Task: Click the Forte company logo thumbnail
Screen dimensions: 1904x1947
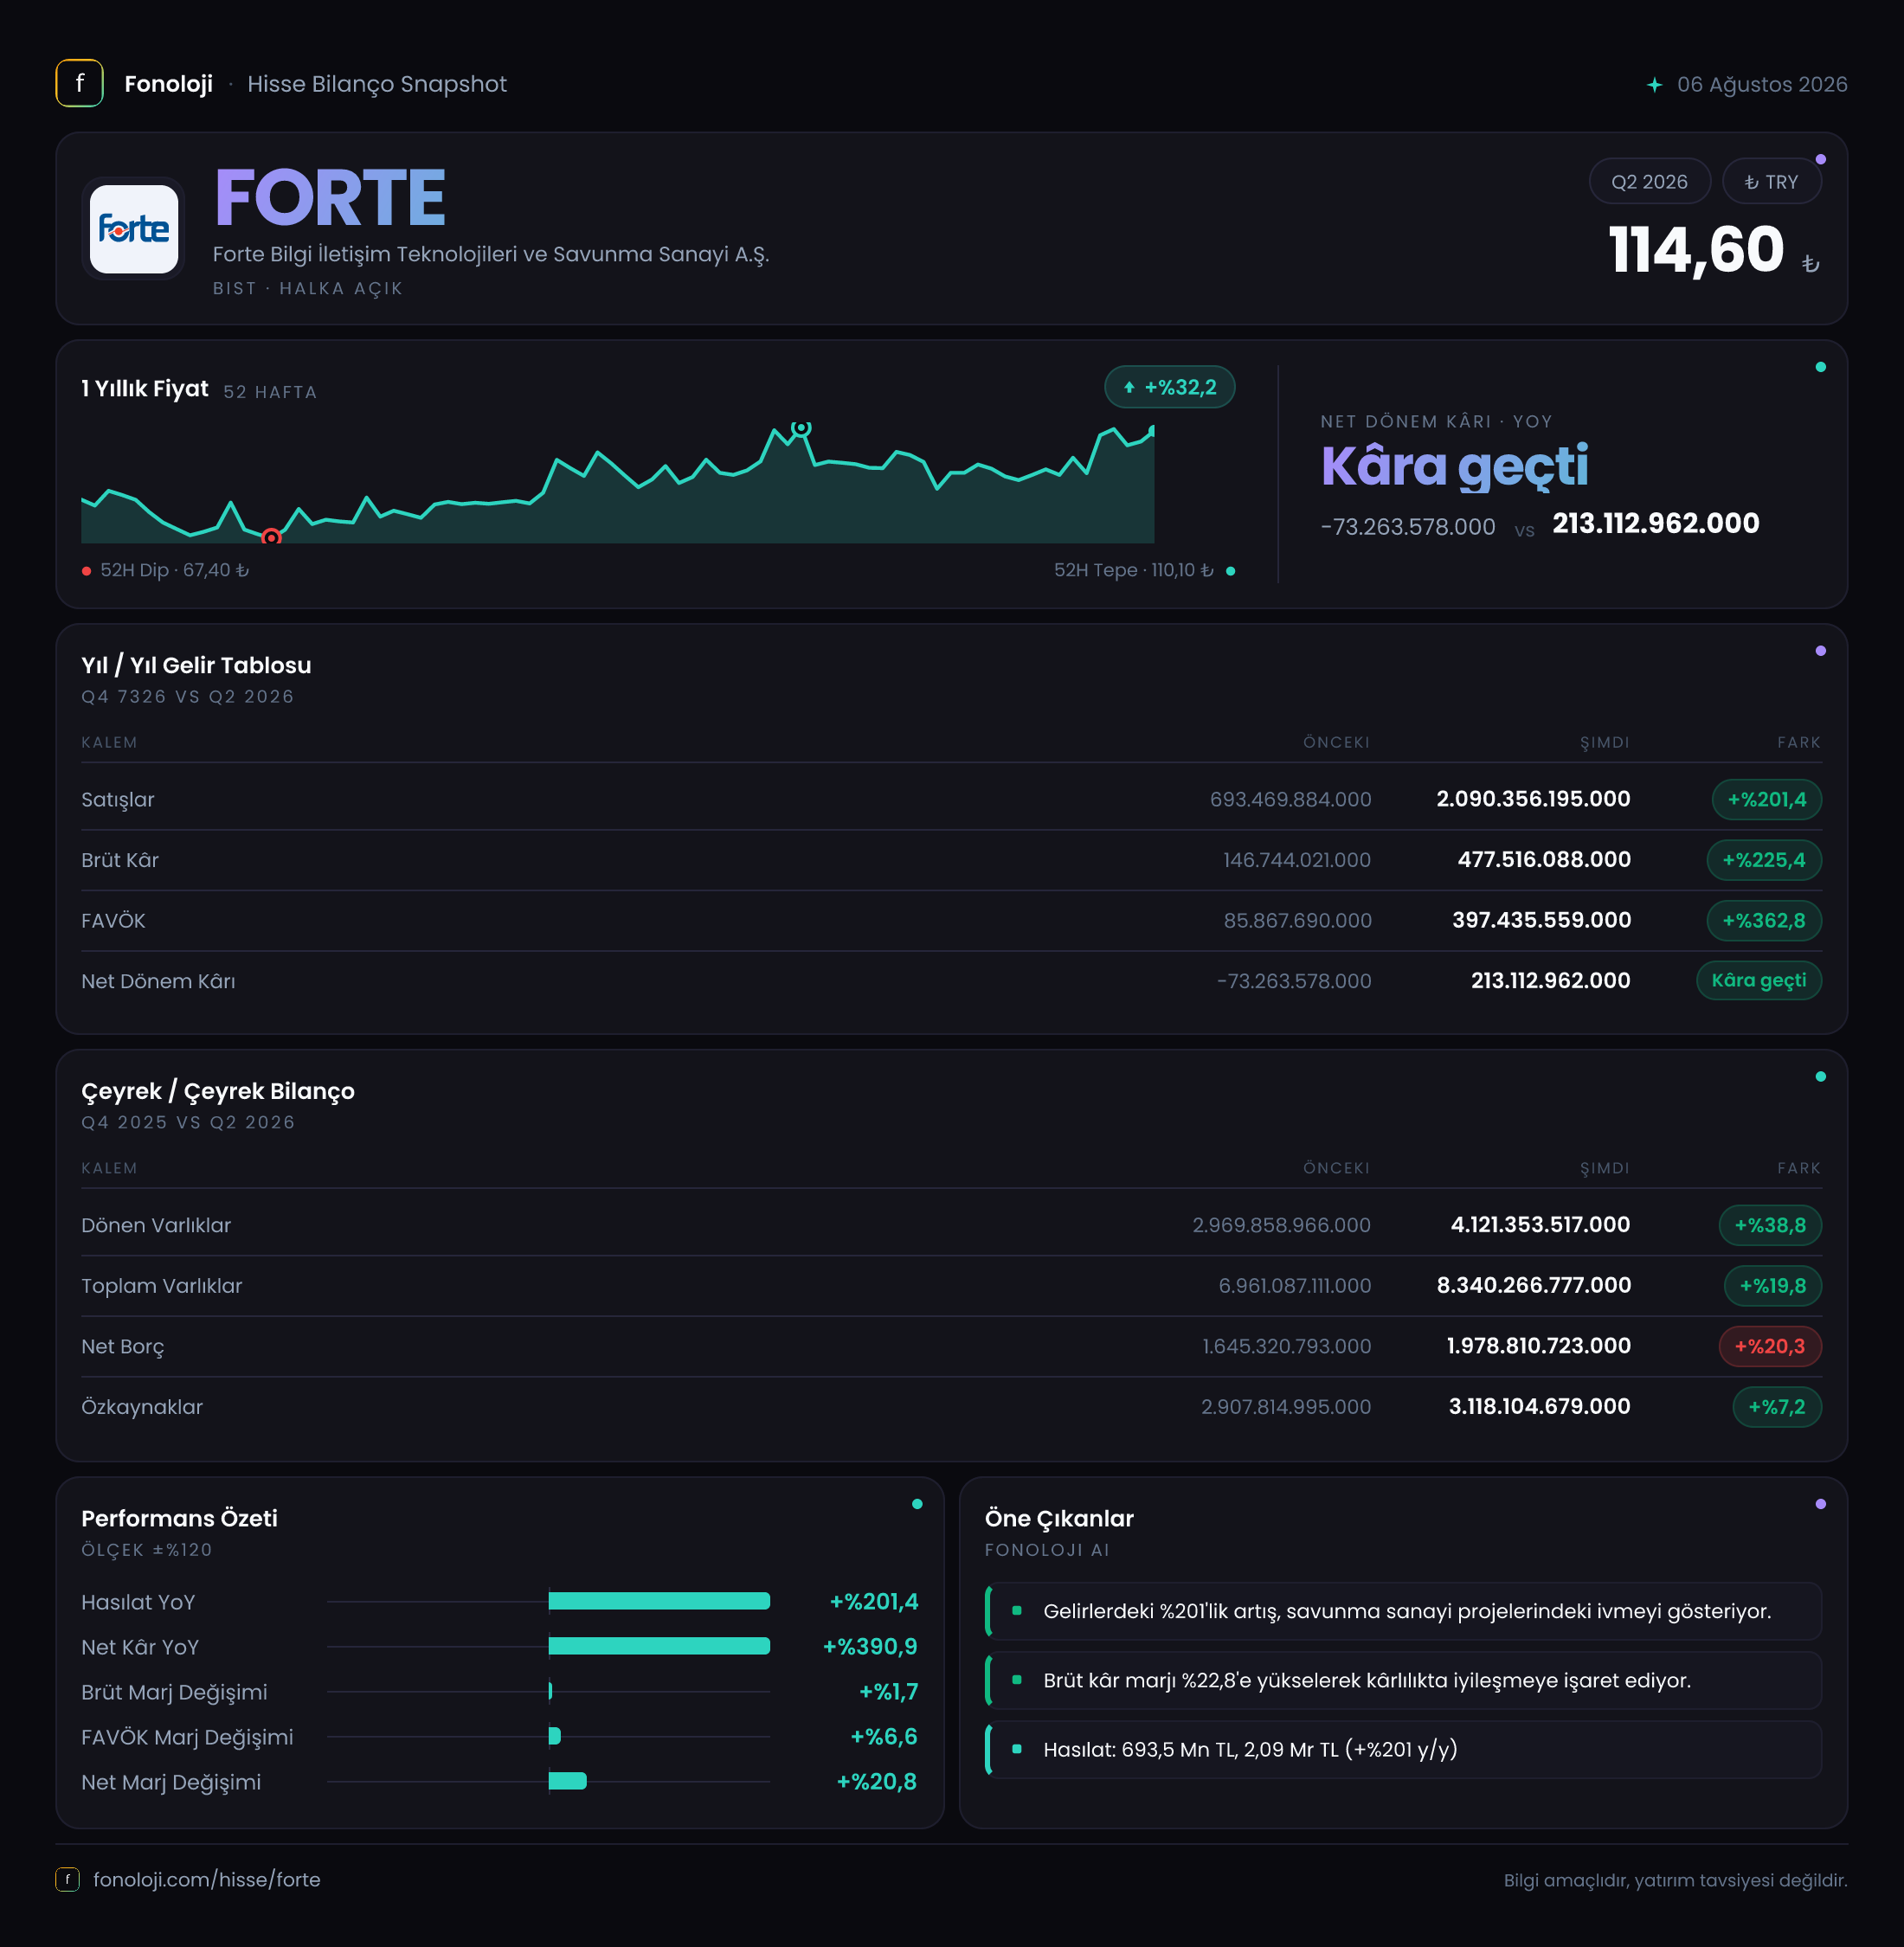Action: coord(134,229)
